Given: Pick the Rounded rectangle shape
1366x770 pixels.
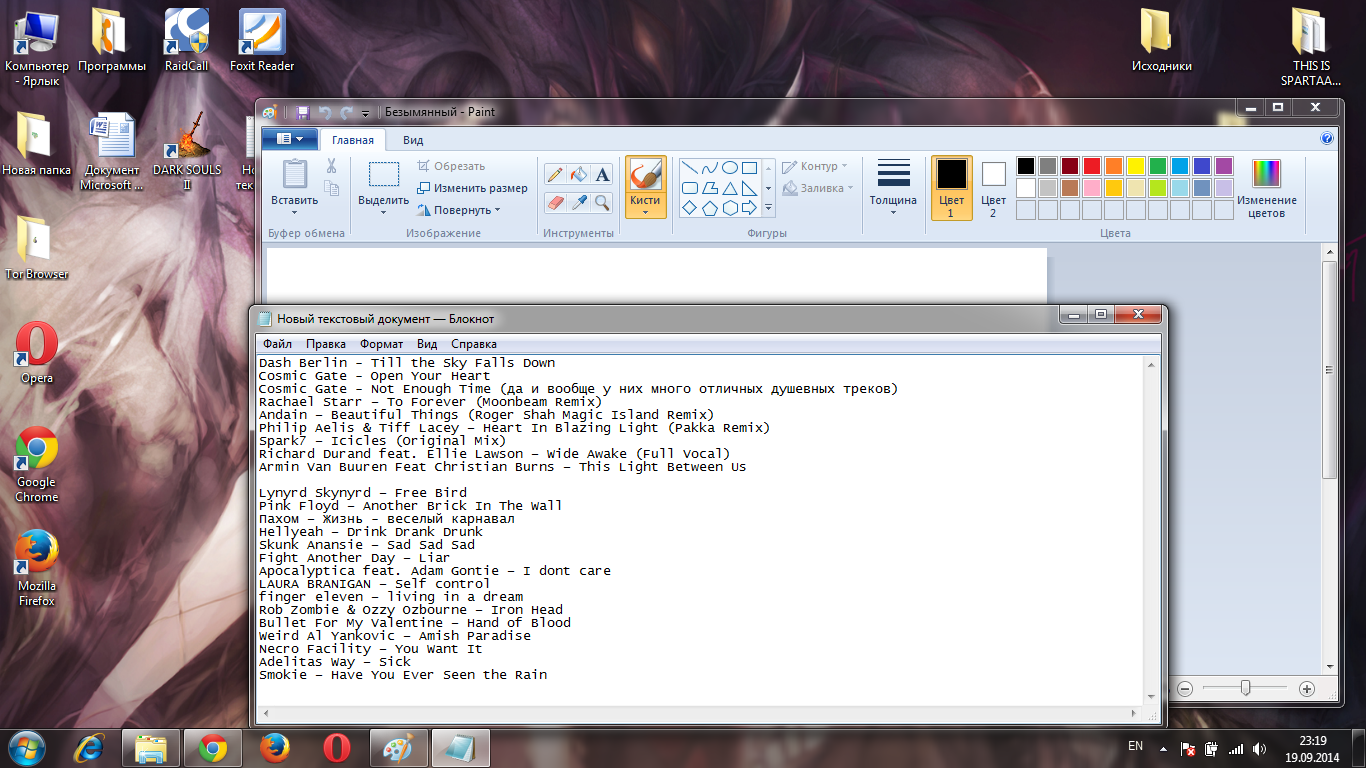Looking at the screenshot, I should tap(689, 187).
